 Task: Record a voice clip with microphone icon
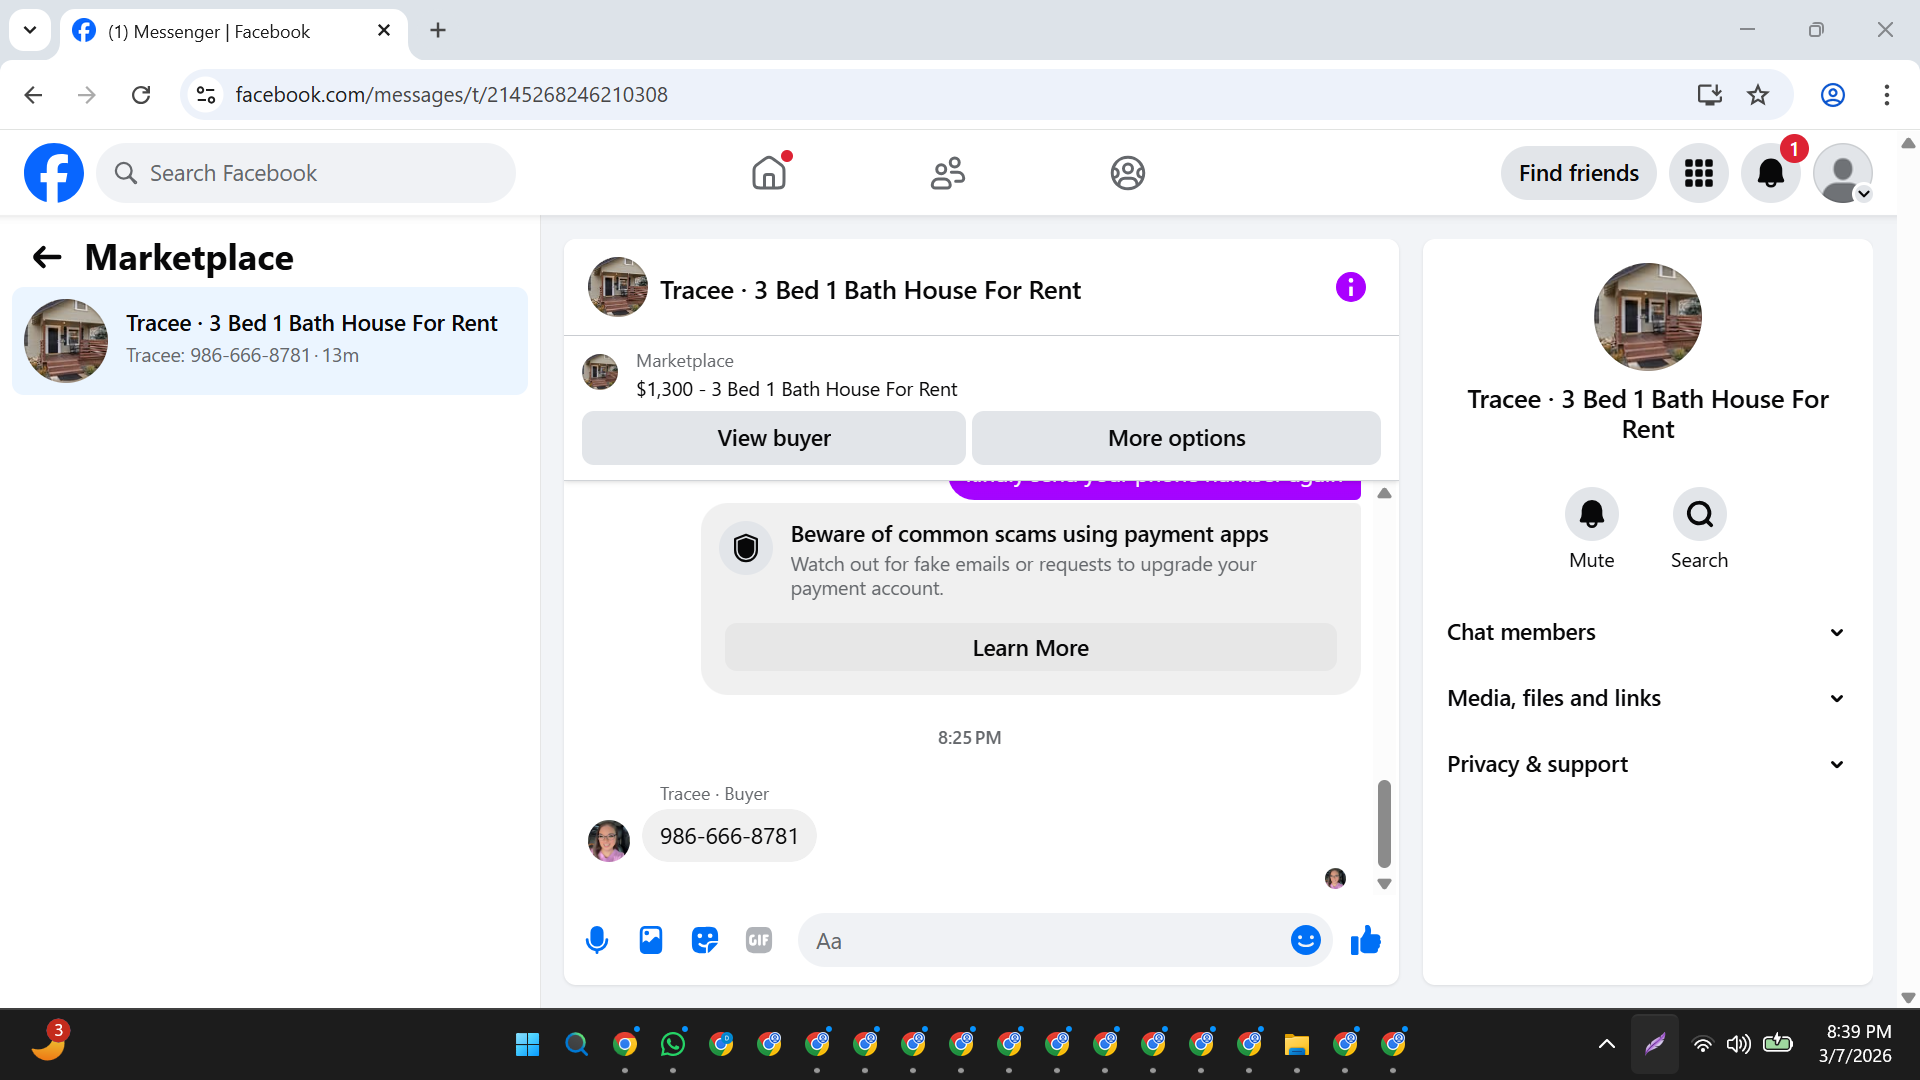pos(597,940)
